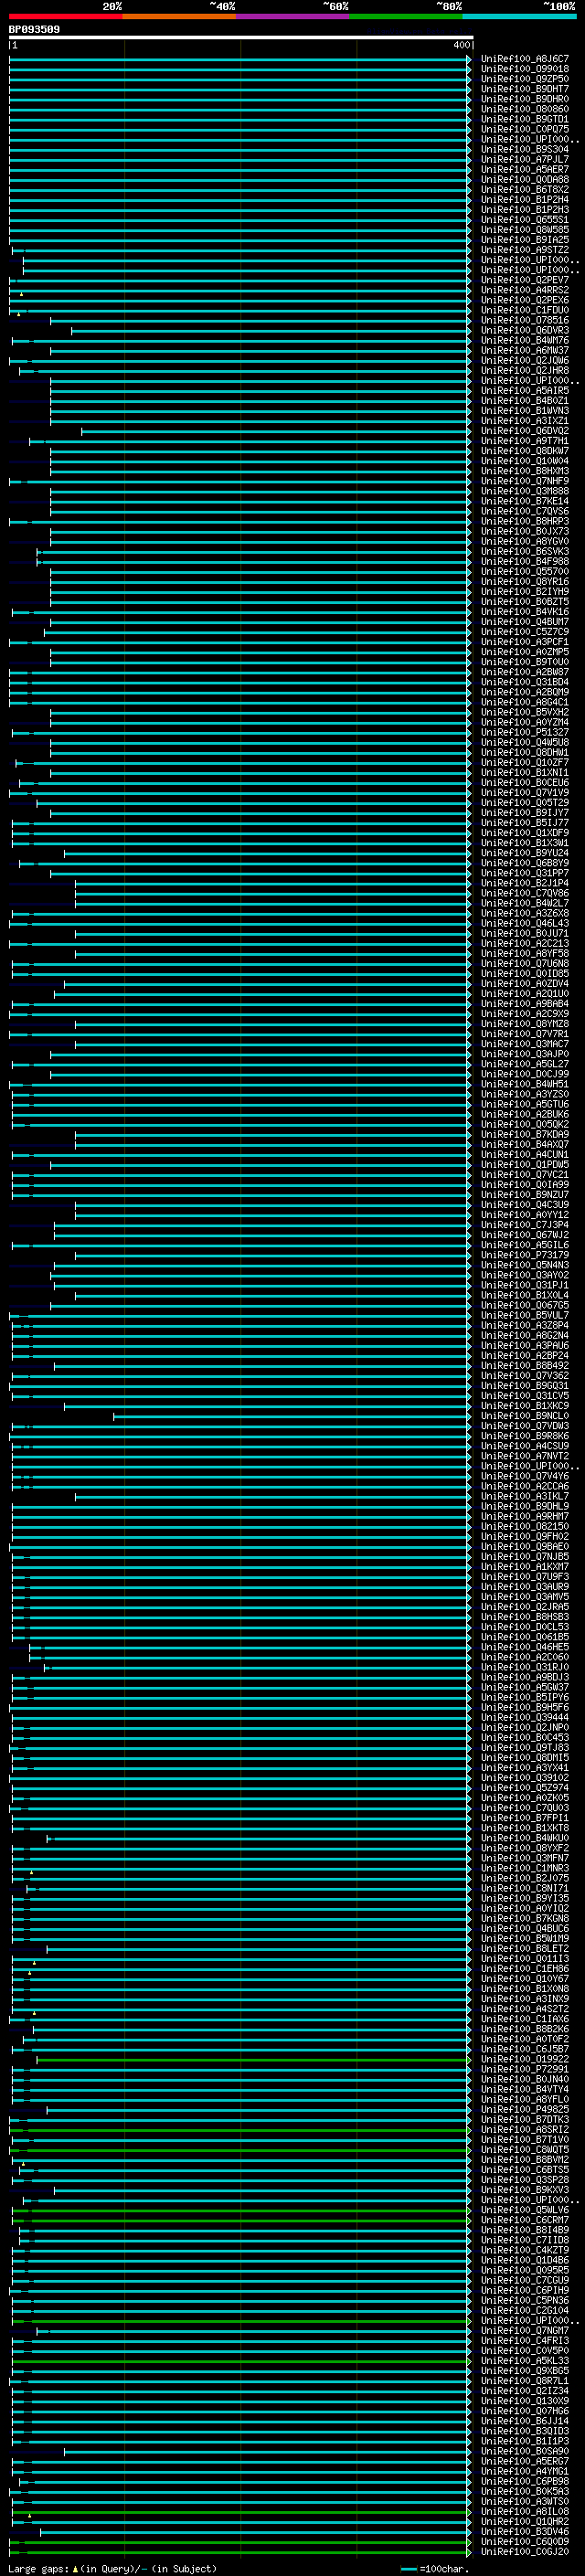Open hit UniRef100_A4RRS2

point(525,290)
